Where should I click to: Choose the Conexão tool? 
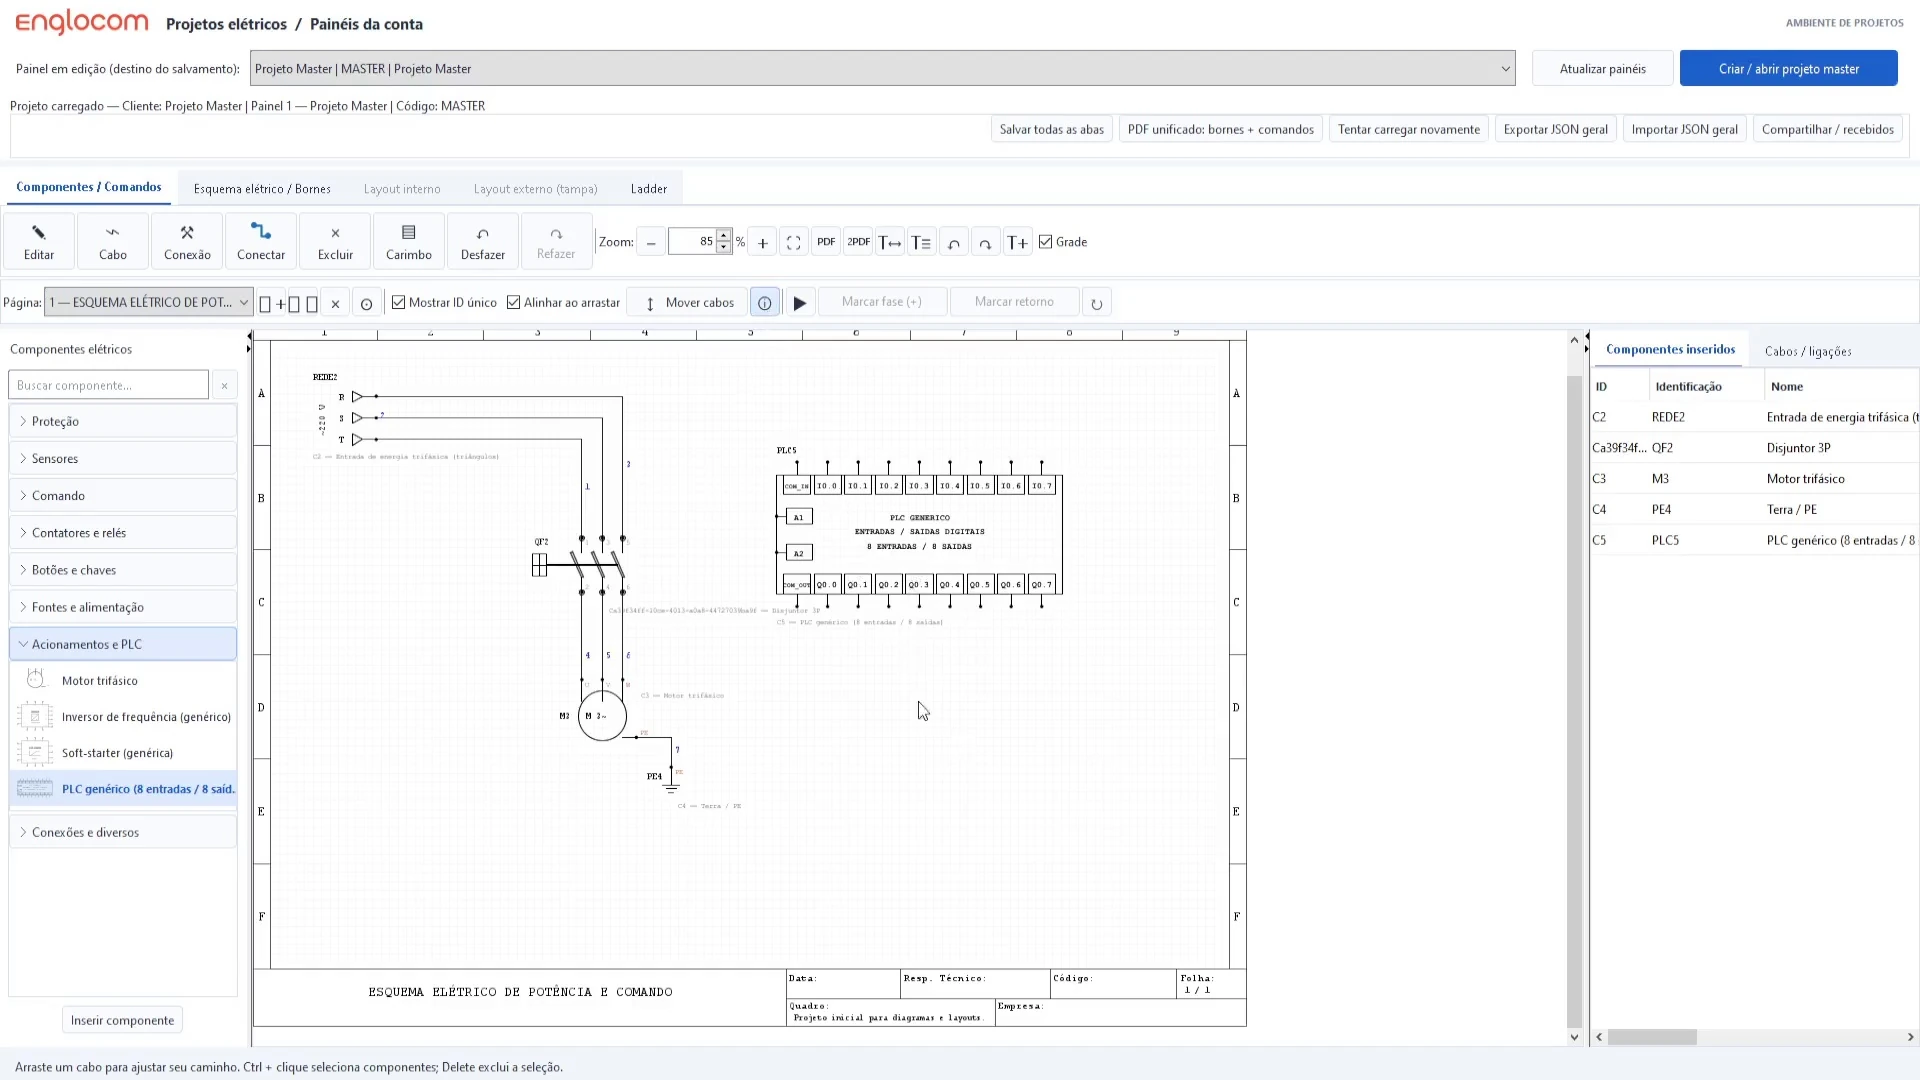point(187,242)
